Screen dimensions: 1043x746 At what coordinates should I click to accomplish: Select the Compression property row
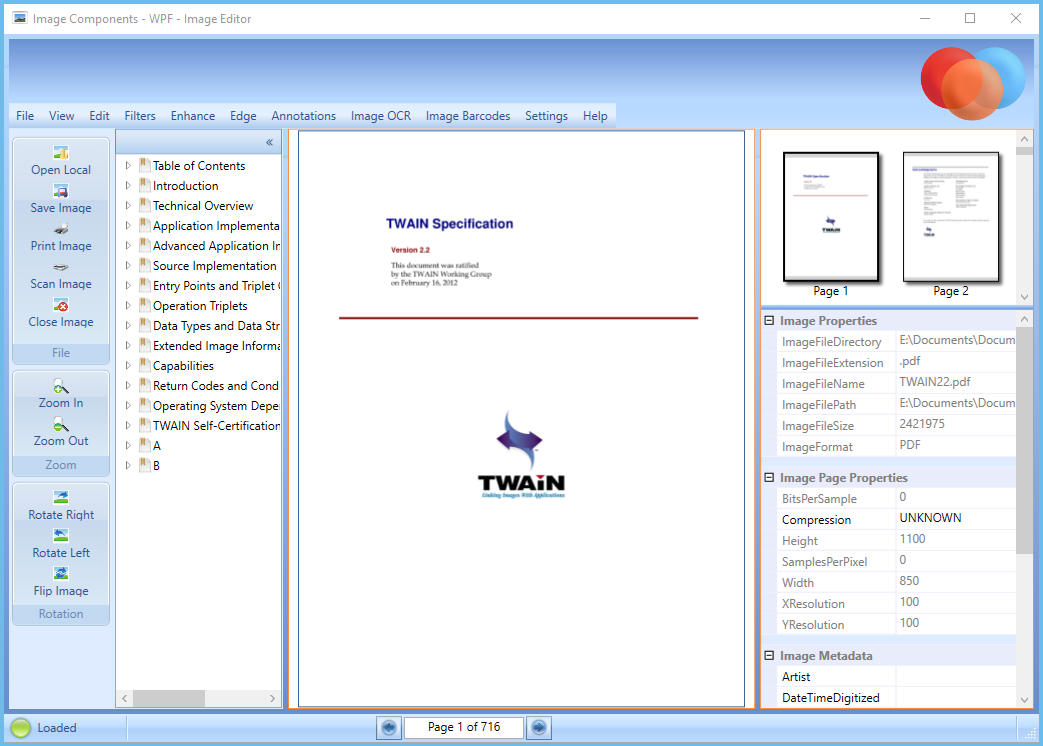897,519
